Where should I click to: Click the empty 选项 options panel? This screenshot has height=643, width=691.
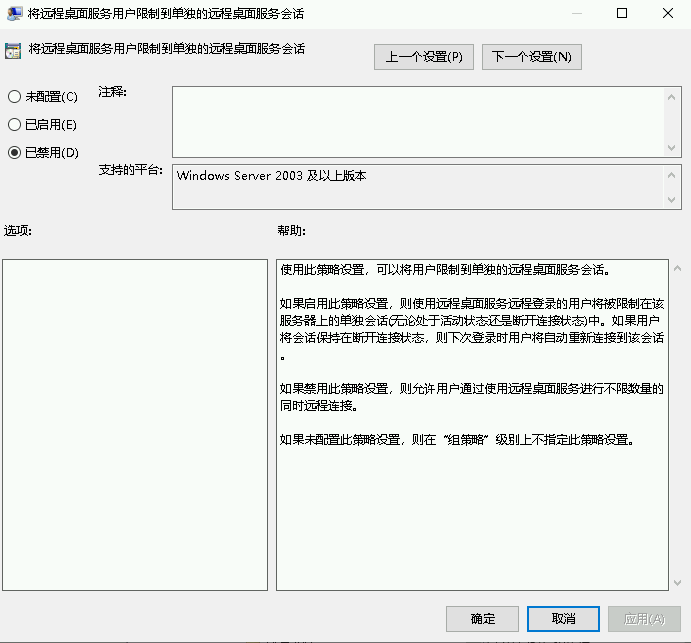[135, 425]
